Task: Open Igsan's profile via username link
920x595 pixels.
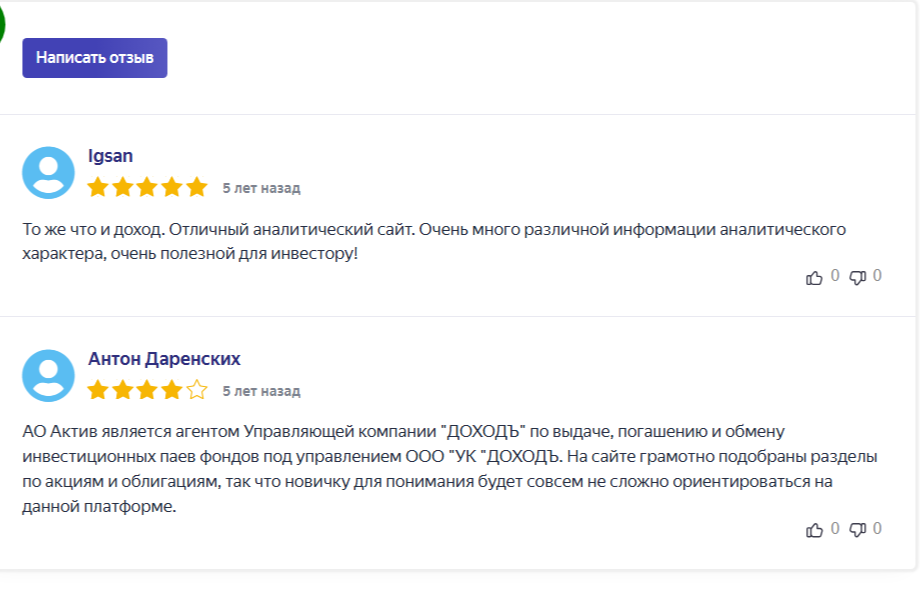Action: pyautogui.click(x=110, y=155)
